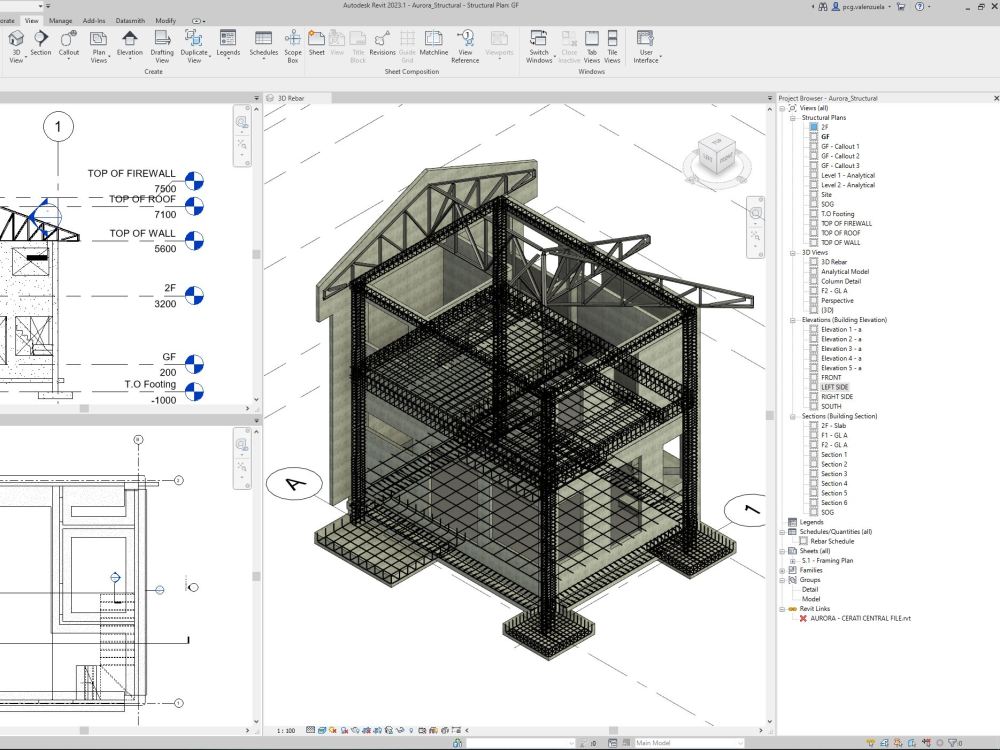
Task: Switch to the Manage ribbon tab
Action: point(61,20)
